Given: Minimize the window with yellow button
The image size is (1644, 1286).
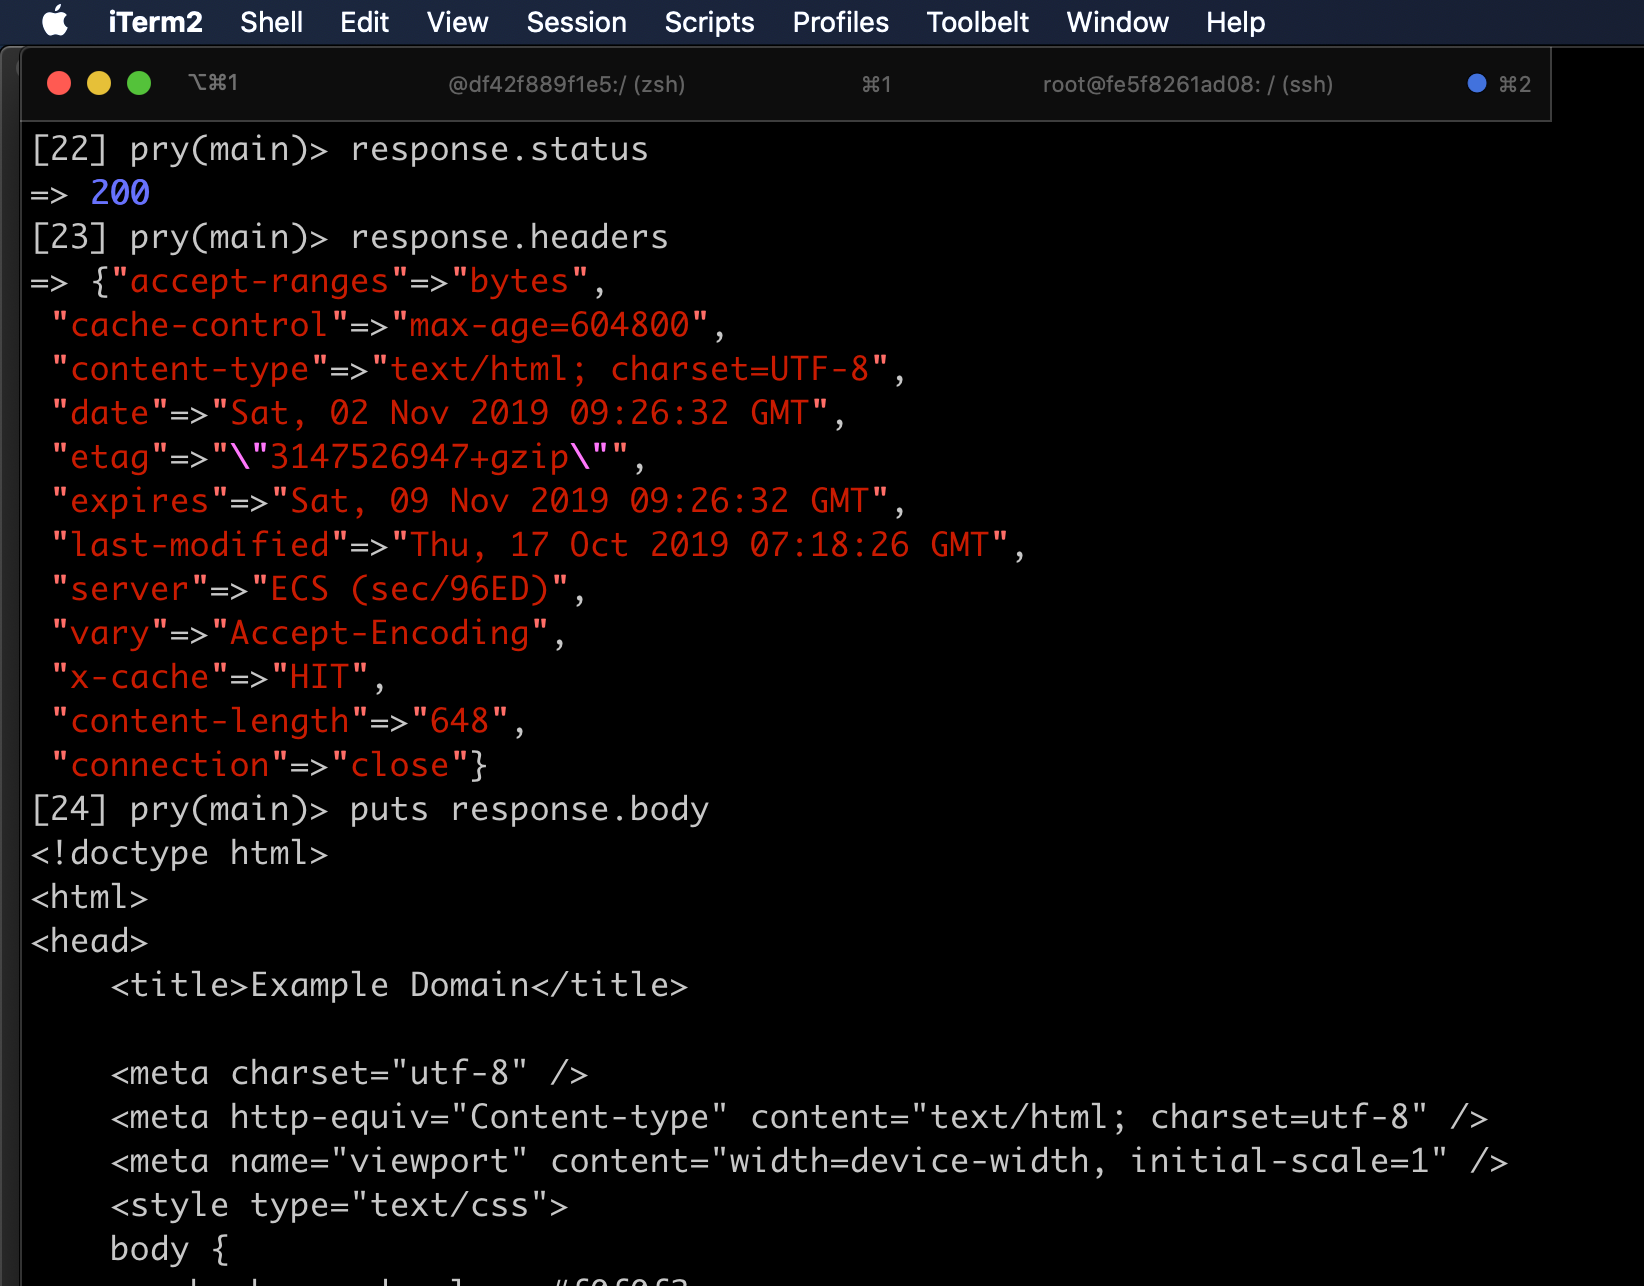Looking at the screenshot, I should tap(99, 83).
